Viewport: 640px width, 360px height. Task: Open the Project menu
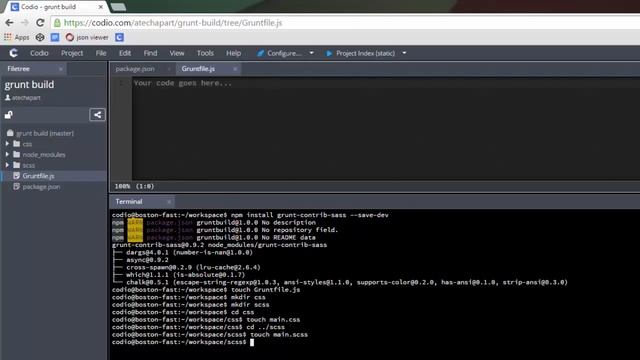coord(72,53)
